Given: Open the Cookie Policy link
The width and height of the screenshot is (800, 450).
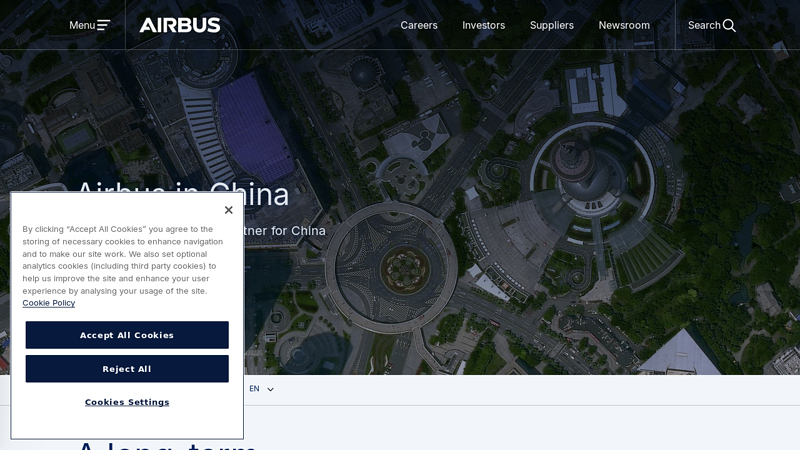Looking at the screenshot, I should (x=48, y=303).
